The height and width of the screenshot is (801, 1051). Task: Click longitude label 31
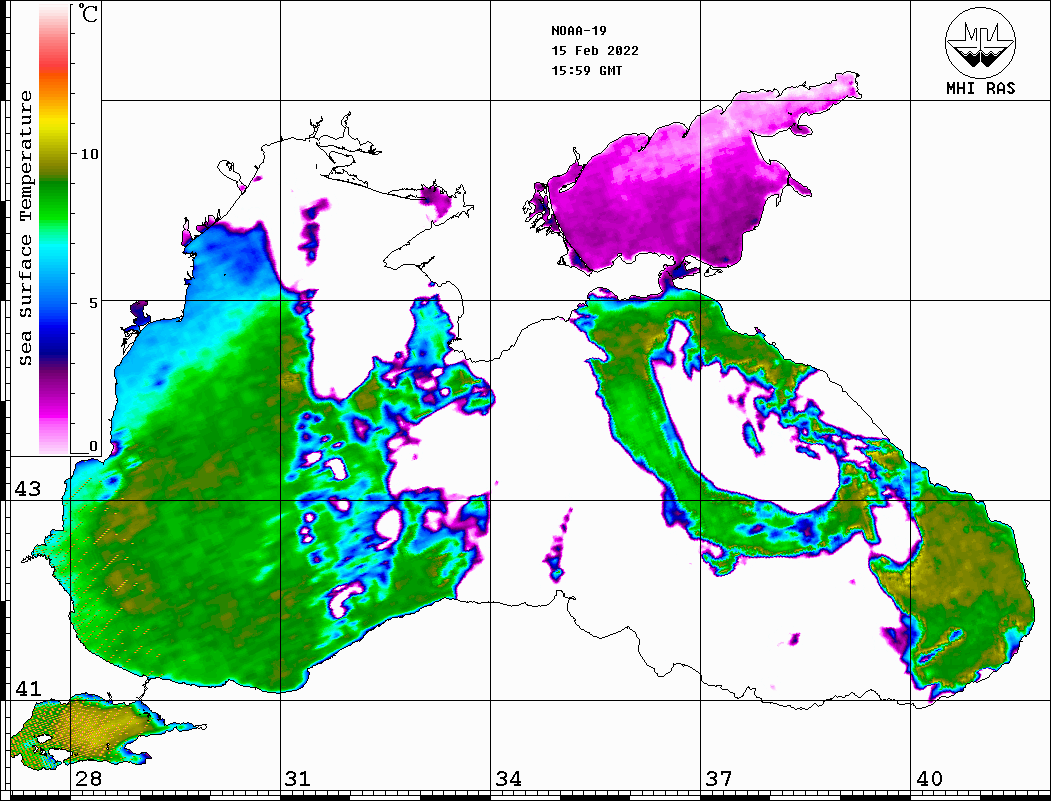click(x=298, y=779)
